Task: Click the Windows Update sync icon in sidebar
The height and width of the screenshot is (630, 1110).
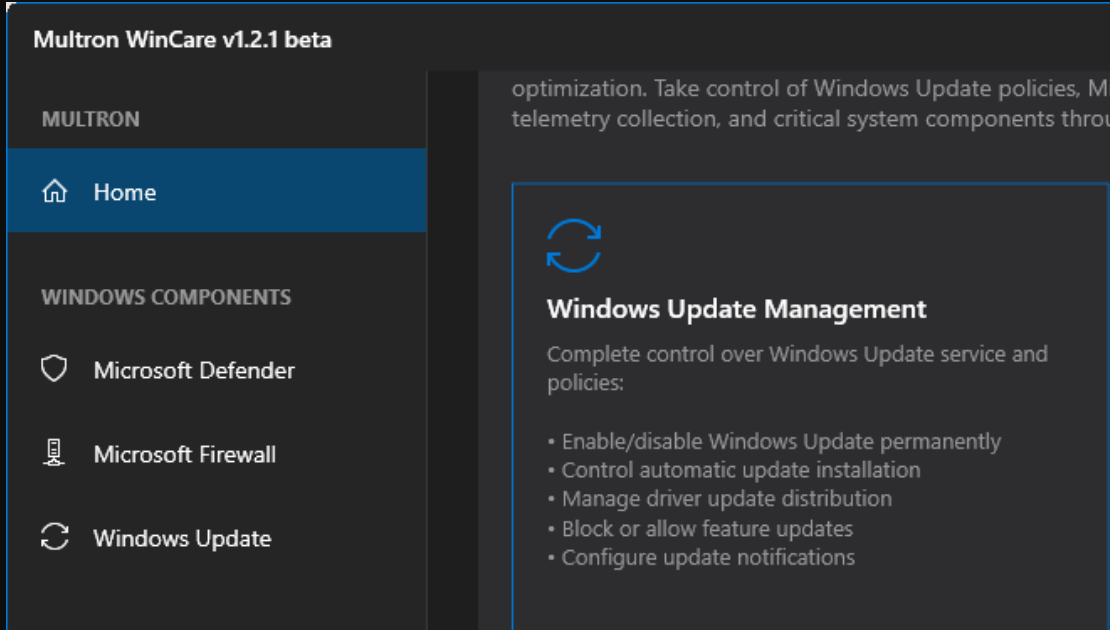Action: (54, 537)
